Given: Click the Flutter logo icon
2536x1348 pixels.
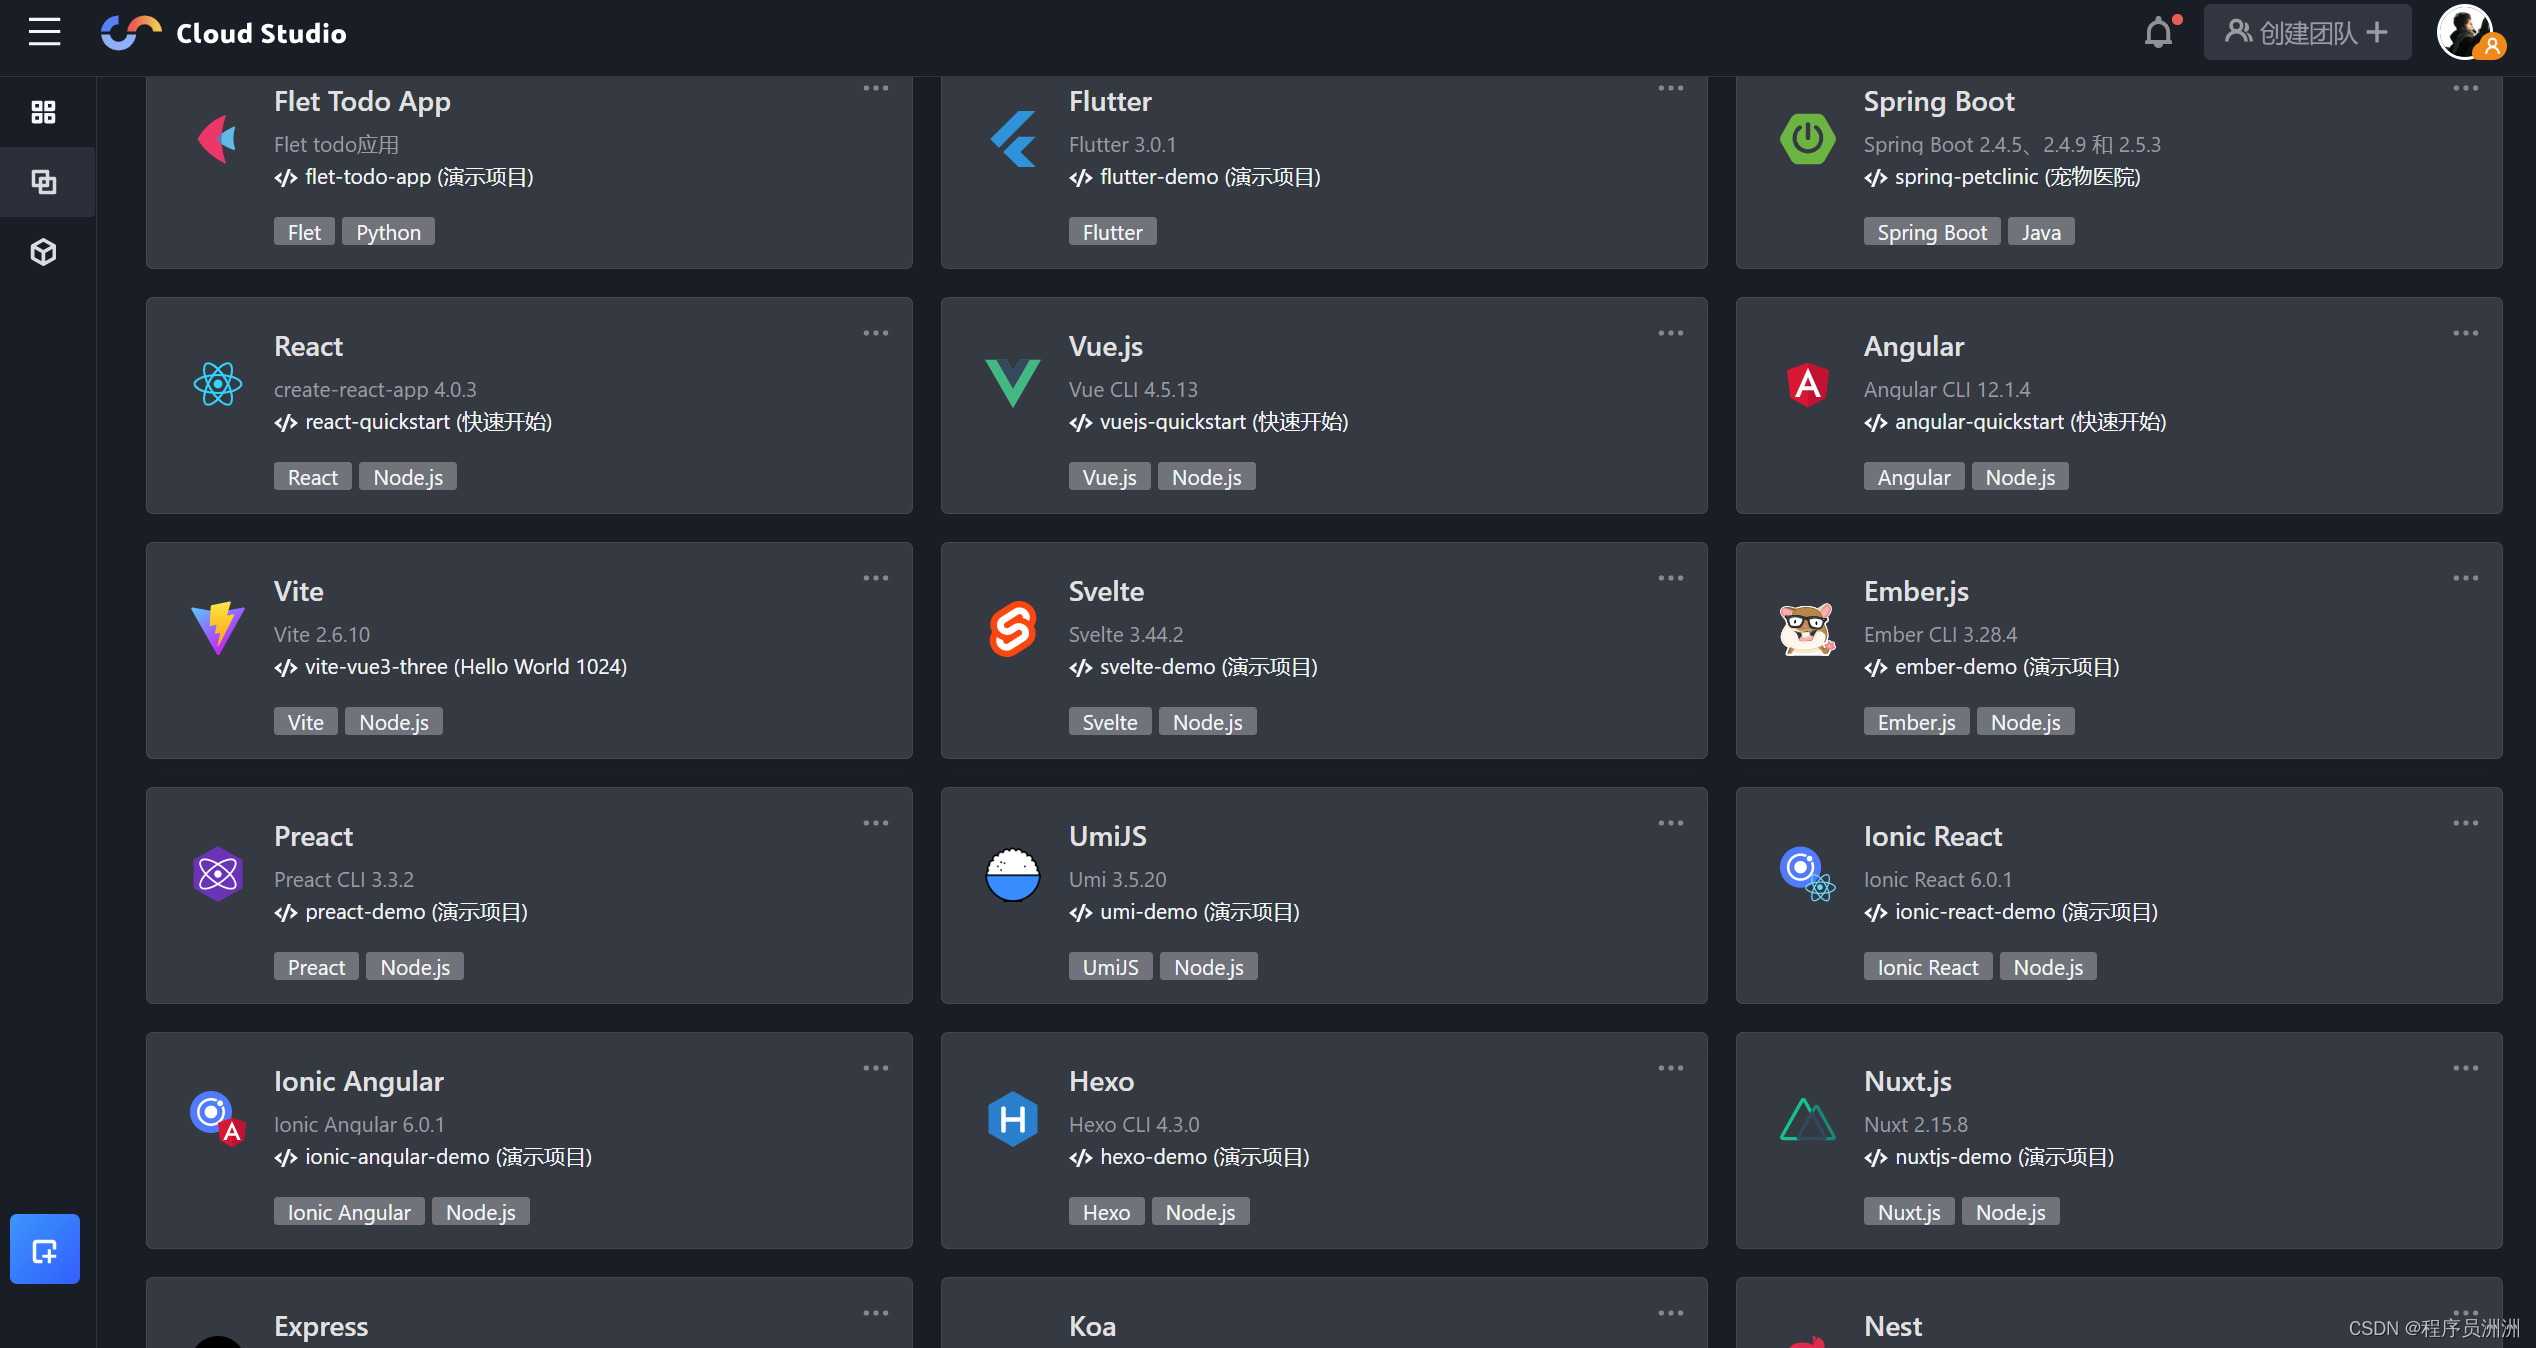Looking at the screenshot, I should [x=1013, y=138].
